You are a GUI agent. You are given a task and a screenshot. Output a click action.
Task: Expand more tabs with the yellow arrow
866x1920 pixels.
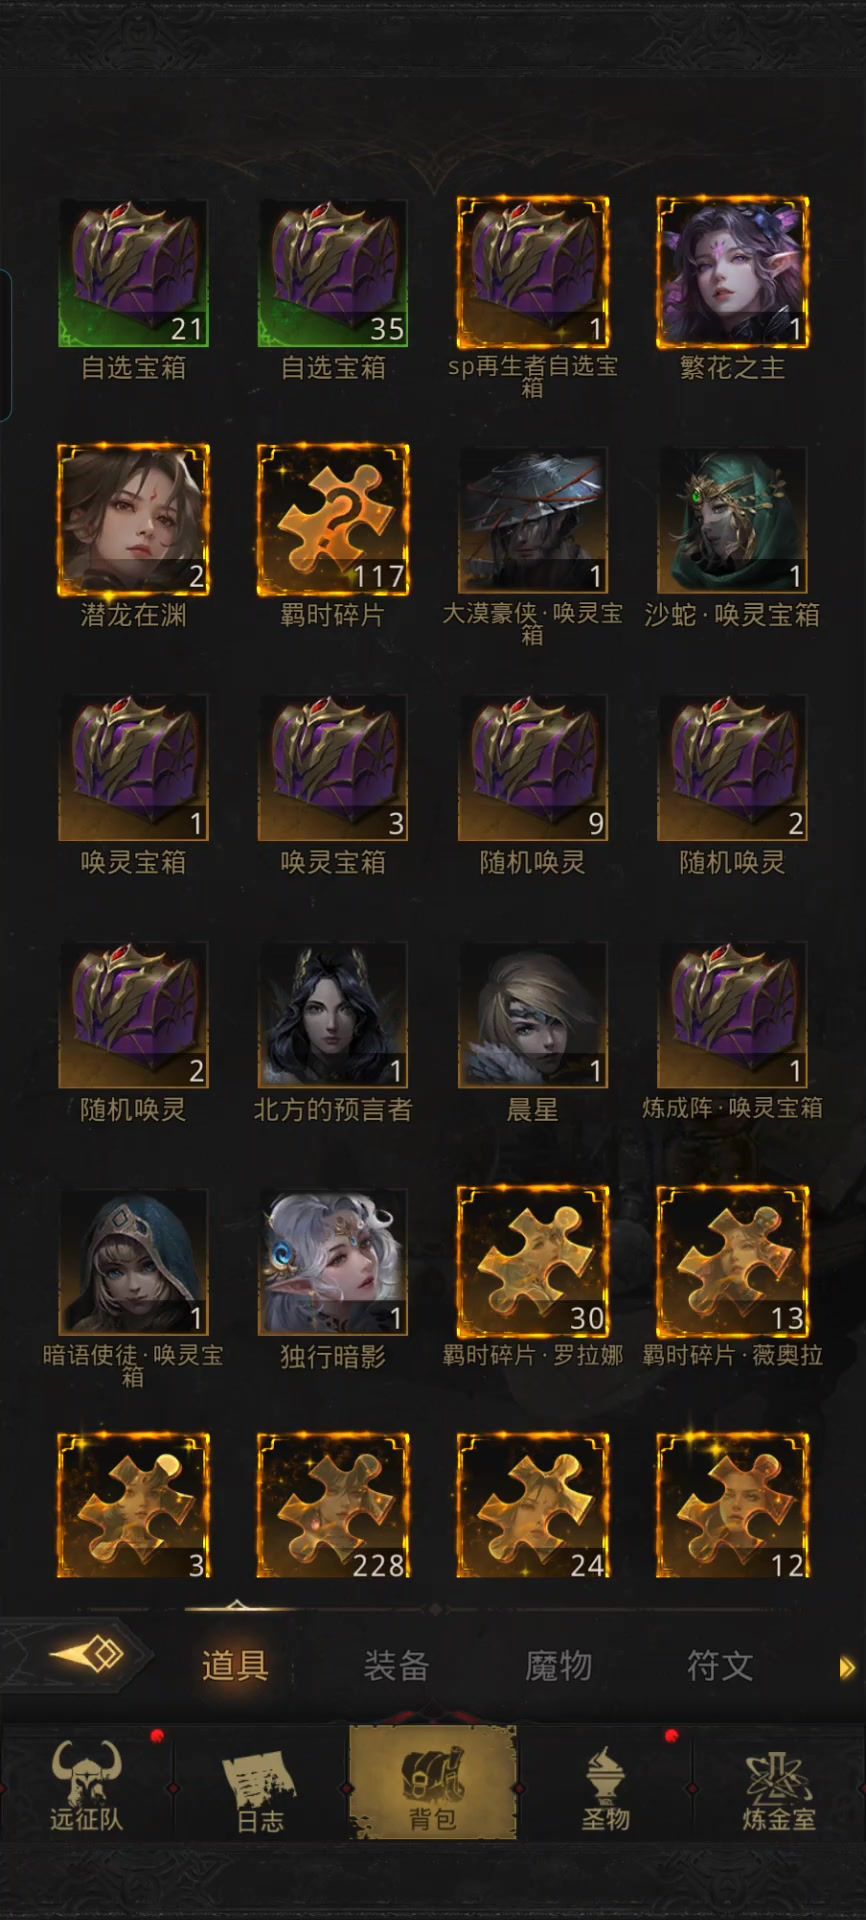pos(847,1667)
